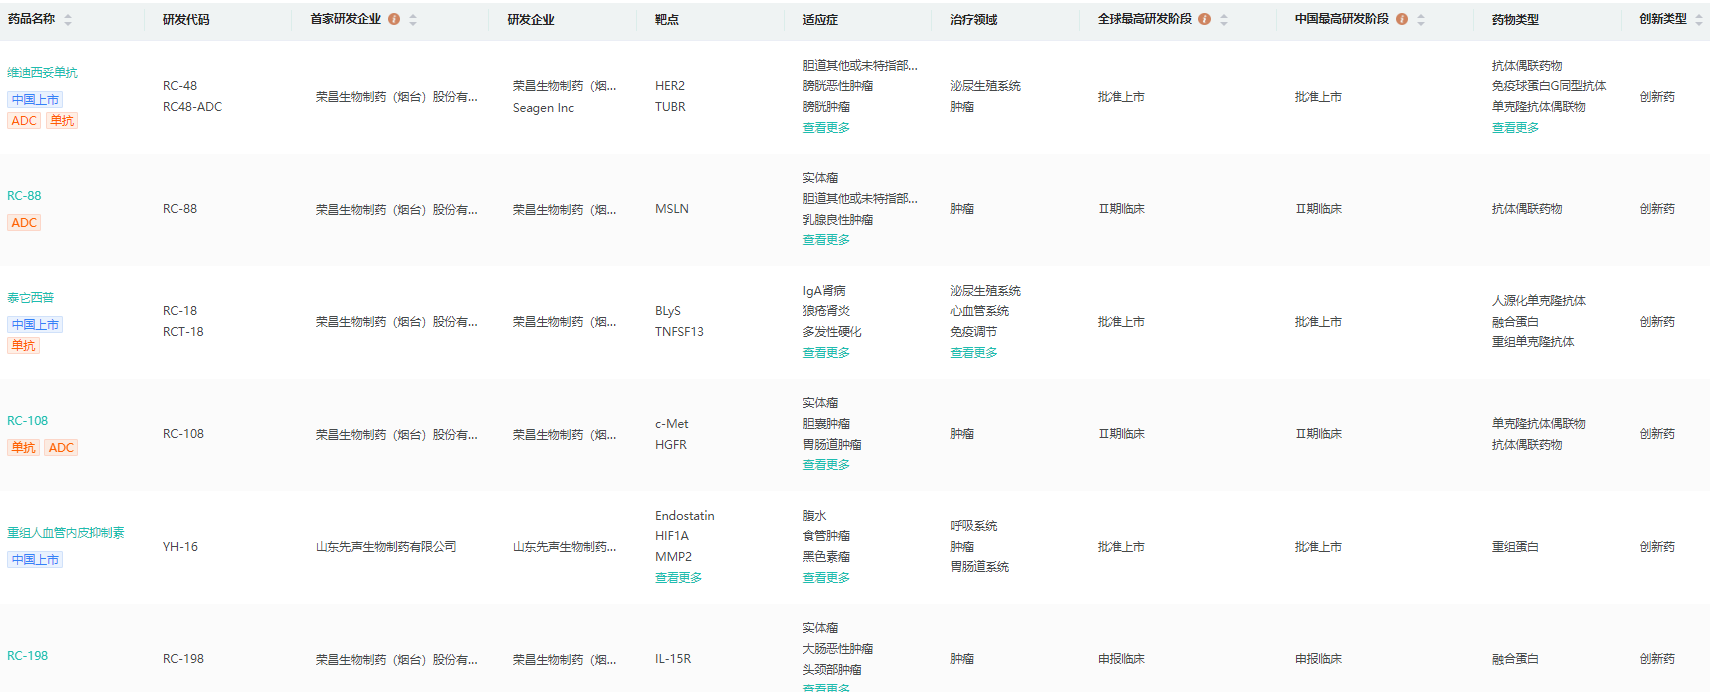1710x692 pixels.
Task: Sort table by 药品名称 column arrows
Action: coord(68,20)
